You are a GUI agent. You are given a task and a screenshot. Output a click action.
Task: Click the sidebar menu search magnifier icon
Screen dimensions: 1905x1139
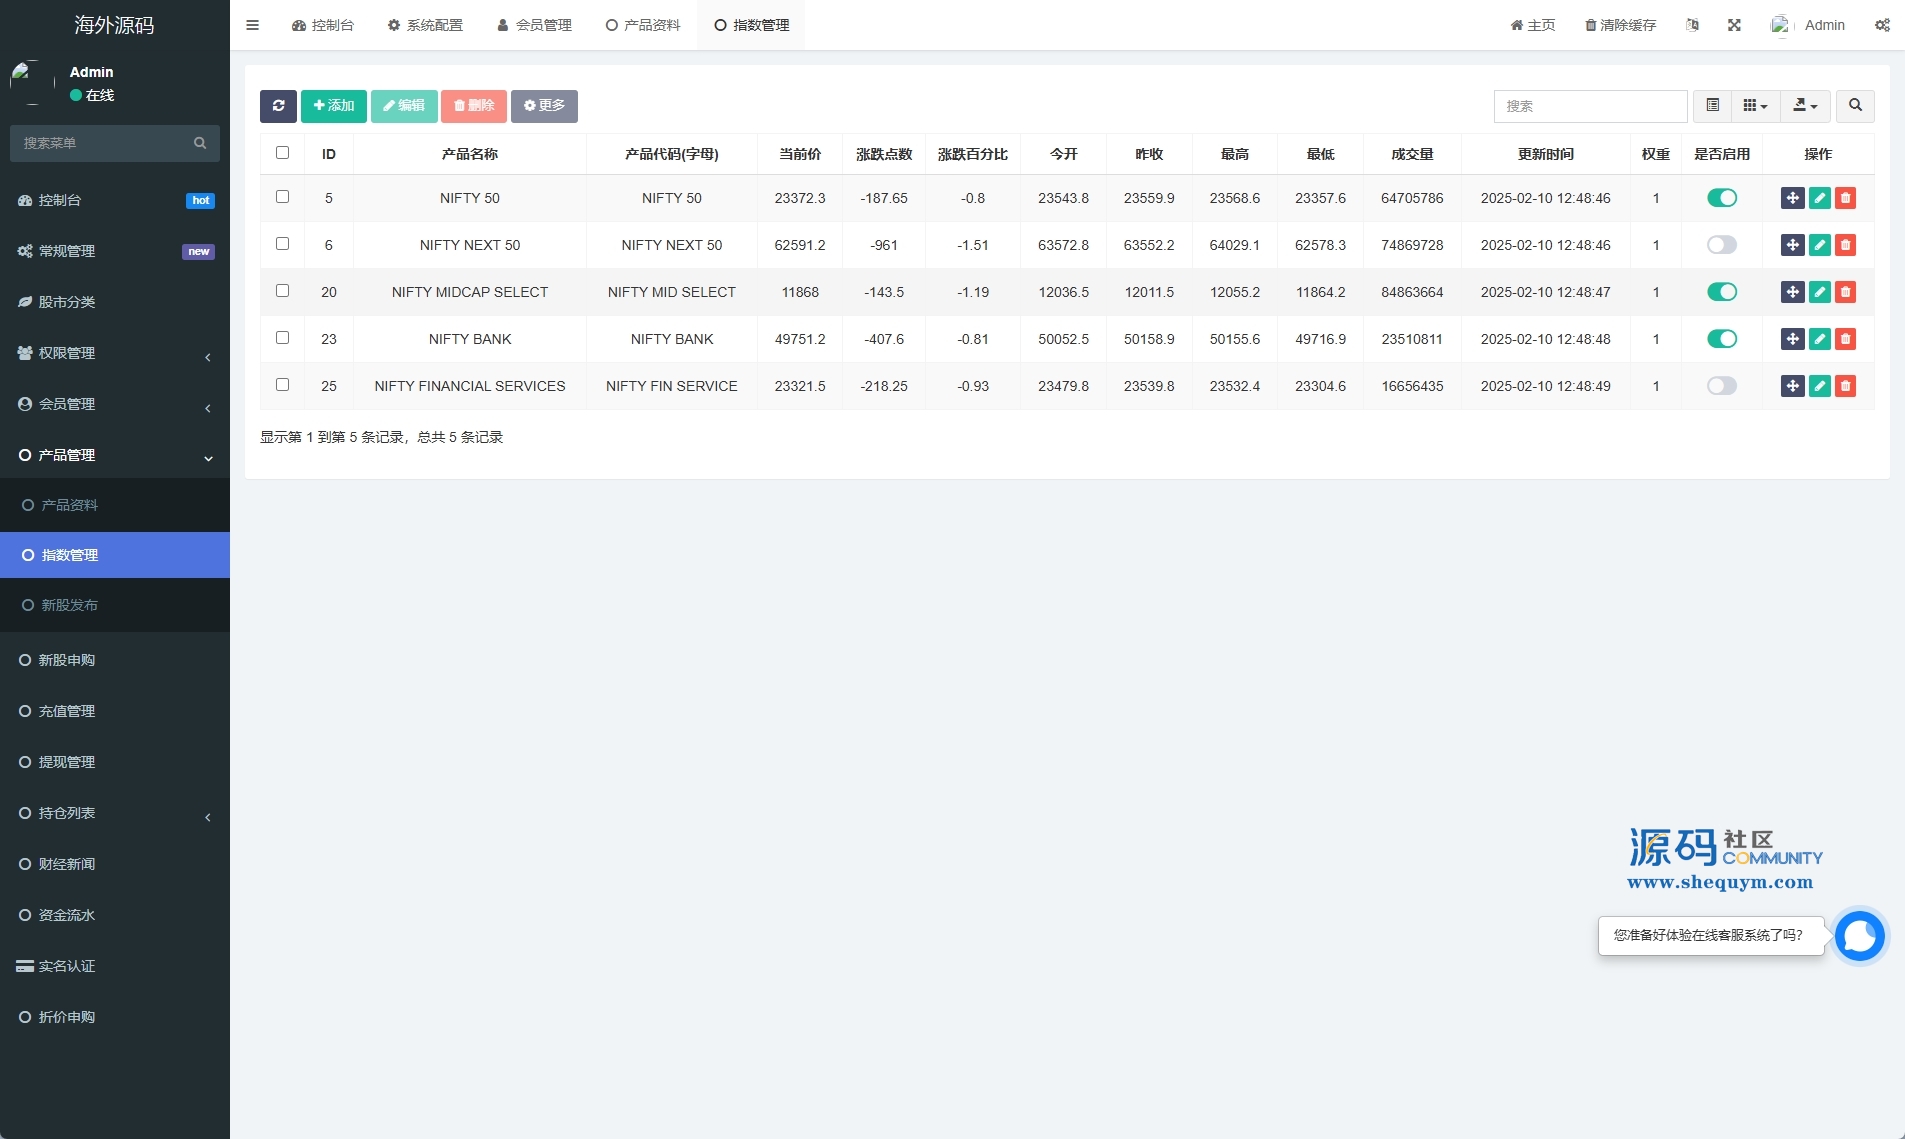pyautogui.click(x=200, y=143)
